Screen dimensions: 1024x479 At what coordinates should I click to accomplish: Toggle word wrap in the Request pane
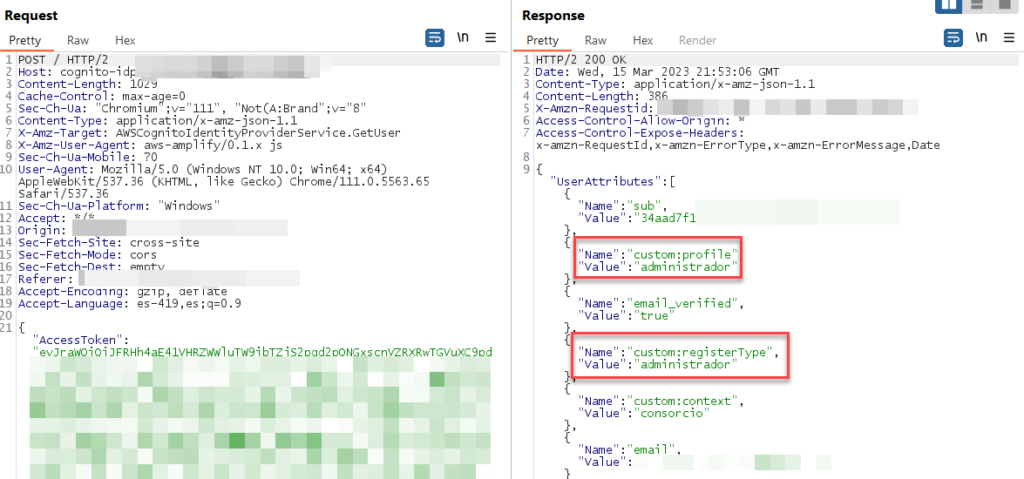point(434,38)
